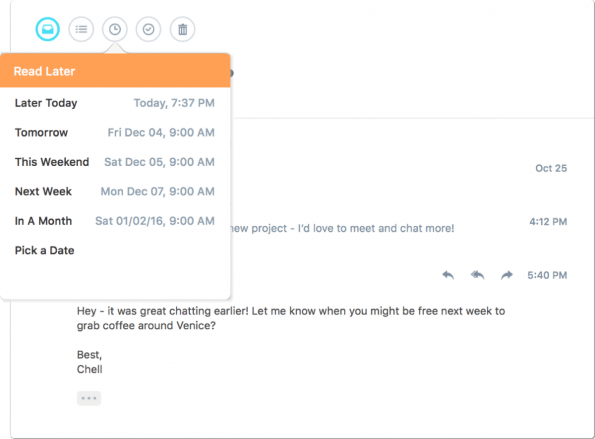595x439 pixels.
Task: Click the blue inbox icon
Action: (x=47, y=29)
